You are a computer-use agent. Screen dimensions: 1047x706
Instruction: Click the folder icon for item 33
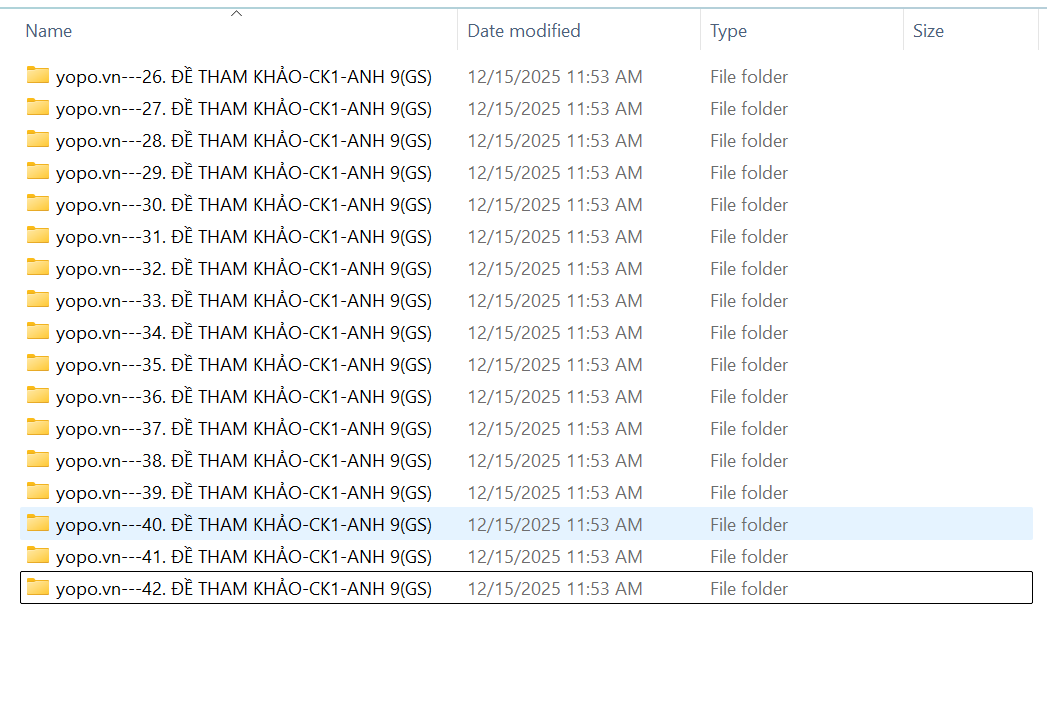[38, 300]
